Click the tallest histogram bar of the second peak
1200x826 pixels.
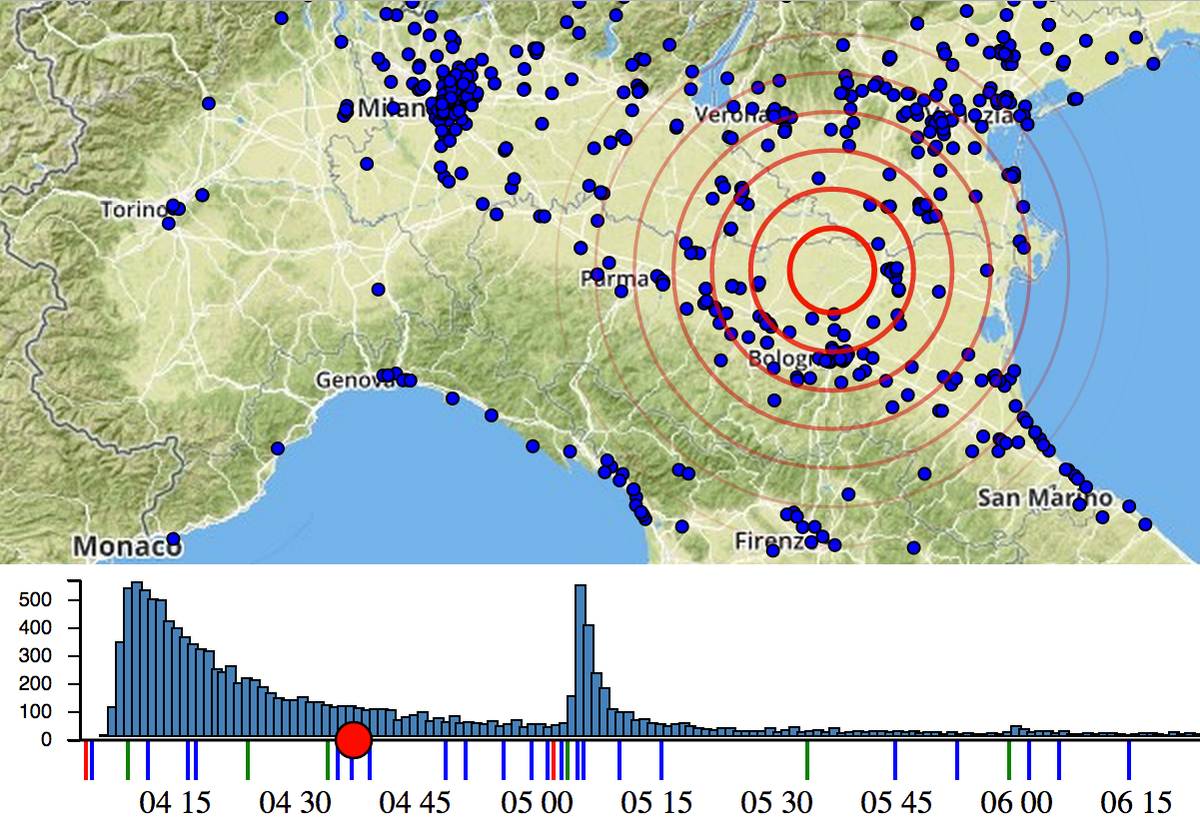[580, 662]
